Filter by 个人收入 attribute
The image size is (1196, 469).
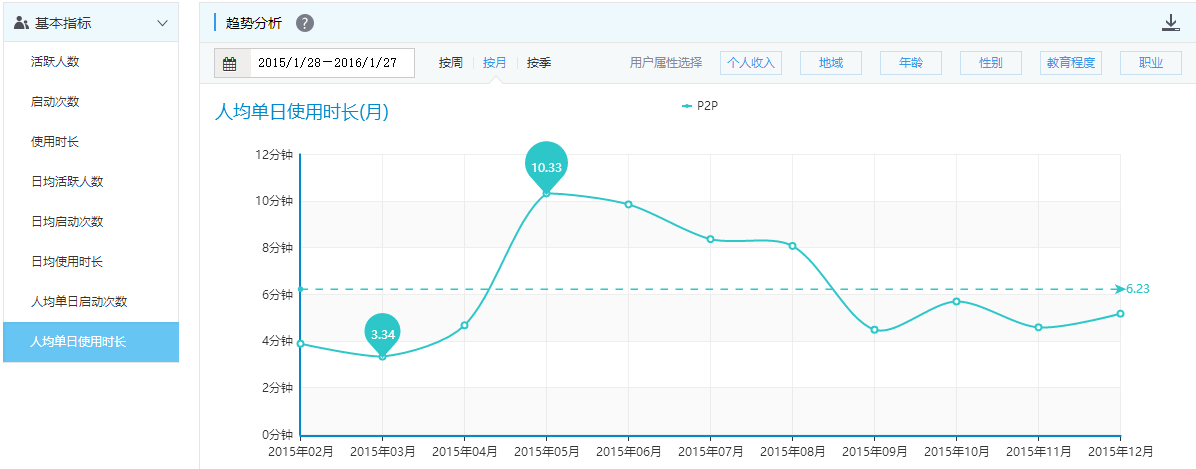750,63
